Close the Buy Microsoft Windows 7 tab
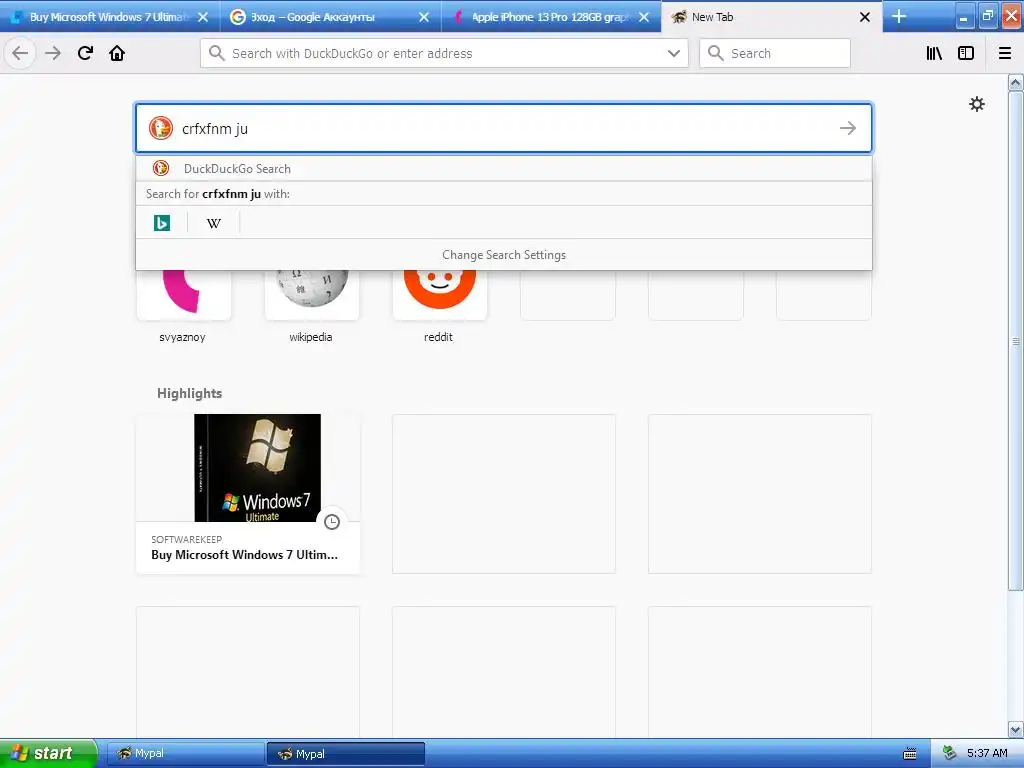Image resolution: width=1024 pixels, height=768 pixels. [x=203, y=17]
